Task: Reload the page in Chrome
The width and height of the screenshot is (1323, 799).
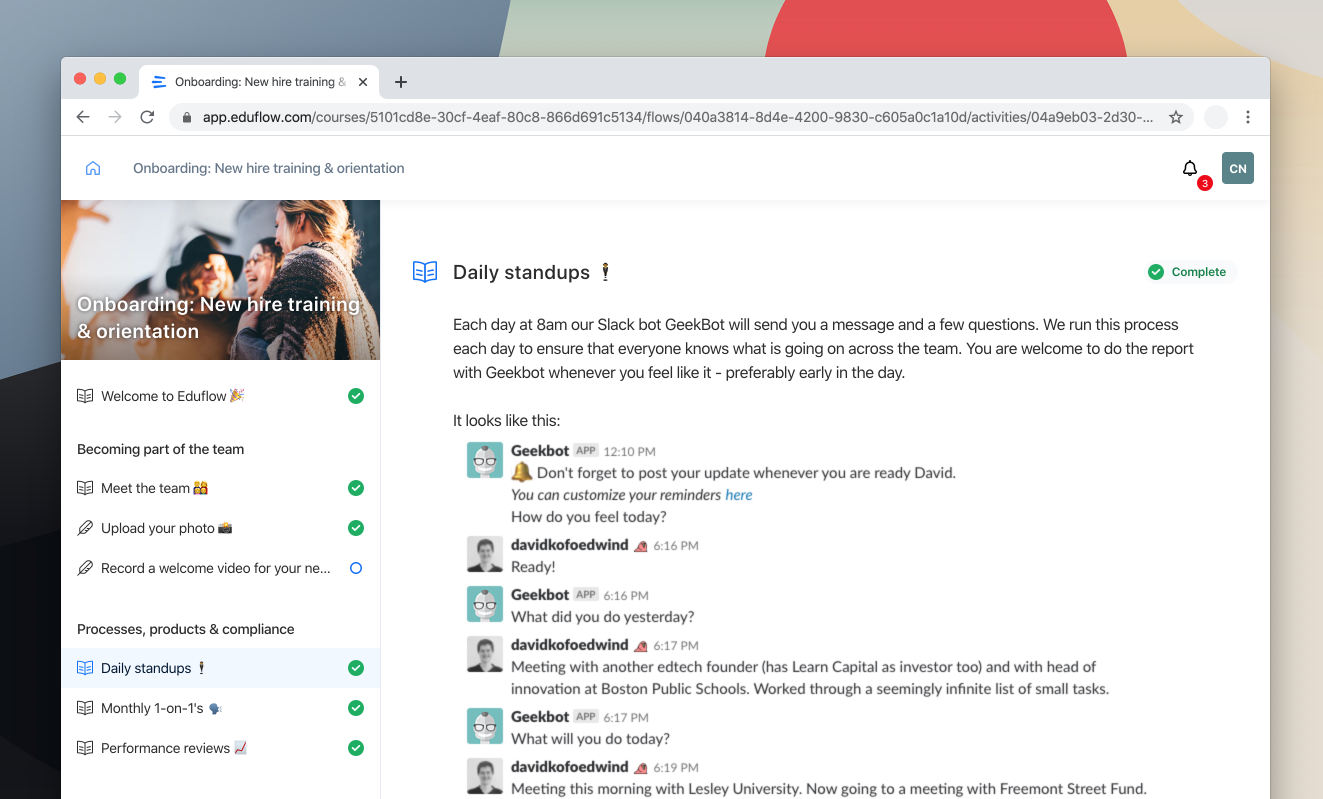Action: coord(147,117)
